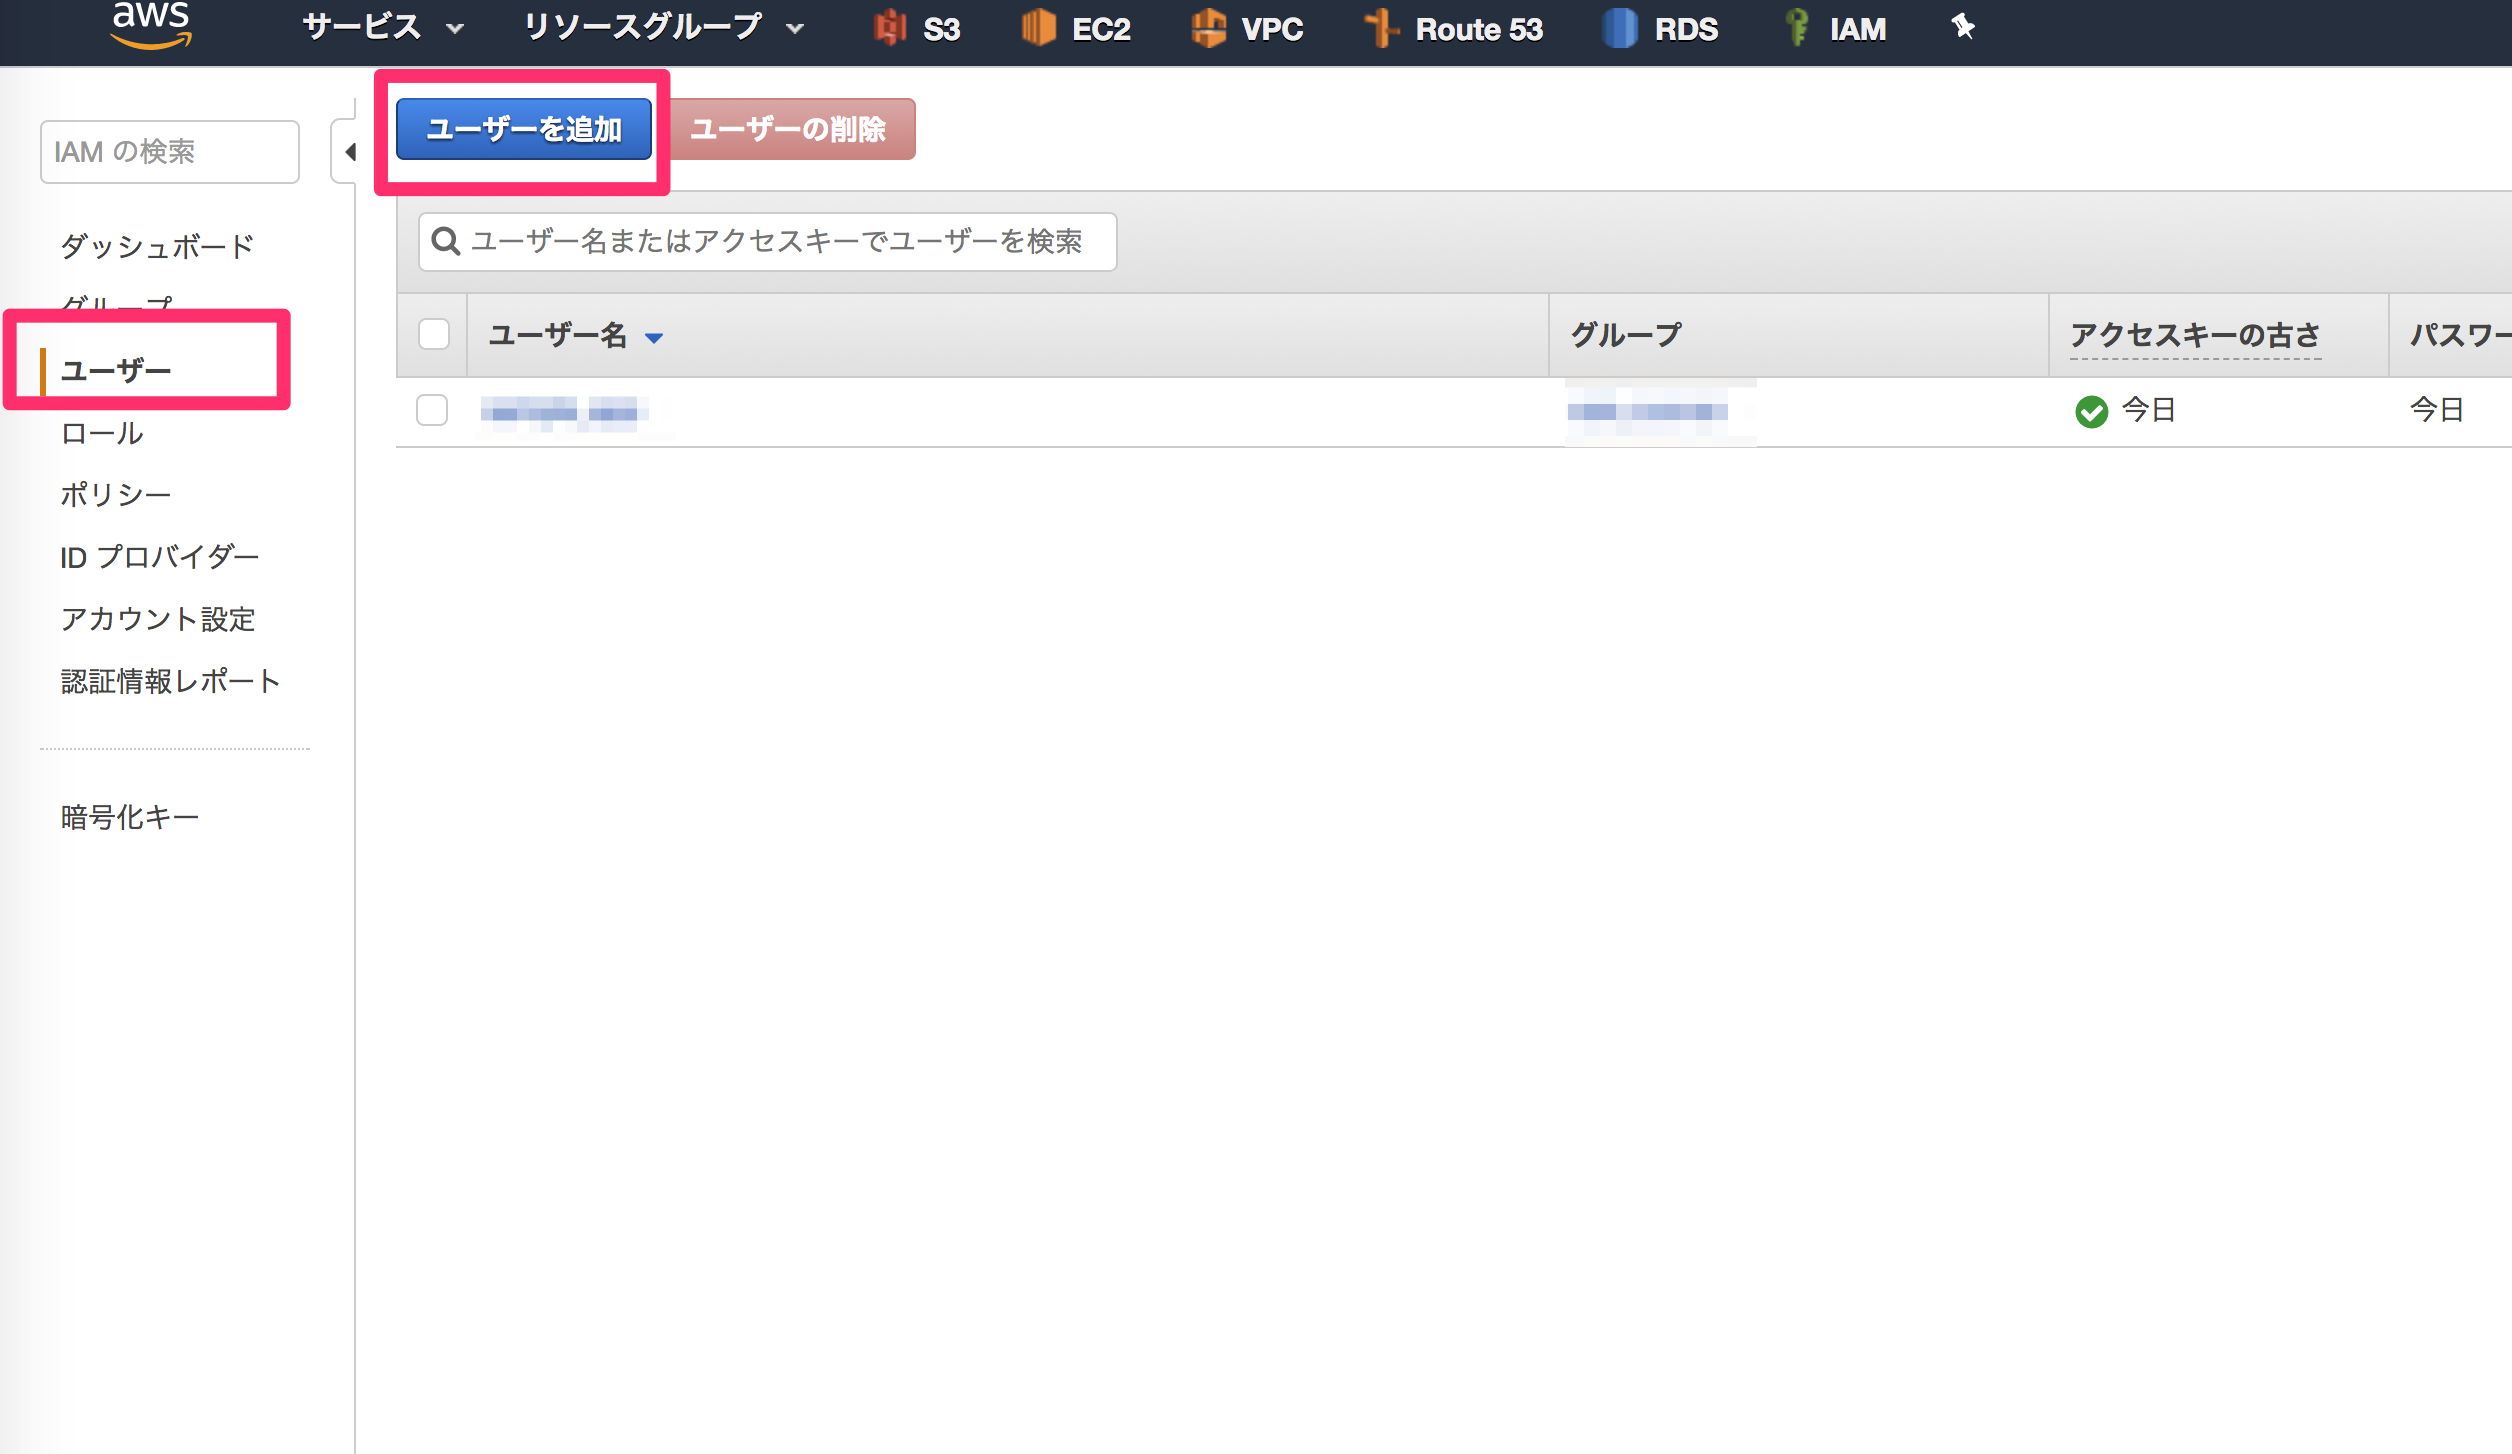Open the EC2 service shortcut icon
Viewport: 2512px width, 1454px height.
pyautogui.click(x=1039, y=28)
